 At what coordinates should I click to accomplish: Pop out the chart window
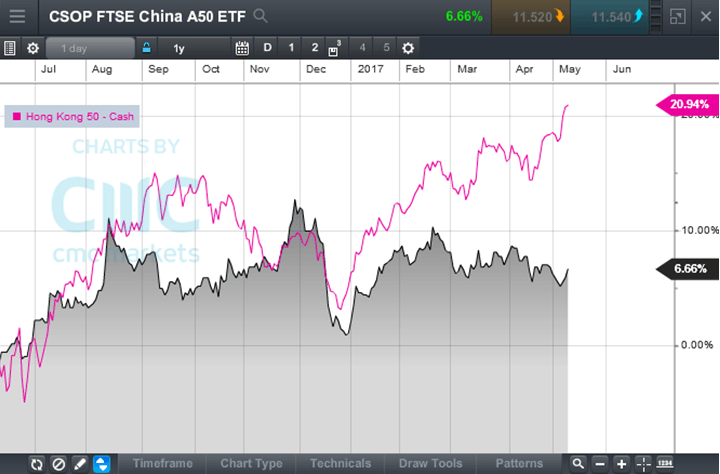(x=678, y=17)
